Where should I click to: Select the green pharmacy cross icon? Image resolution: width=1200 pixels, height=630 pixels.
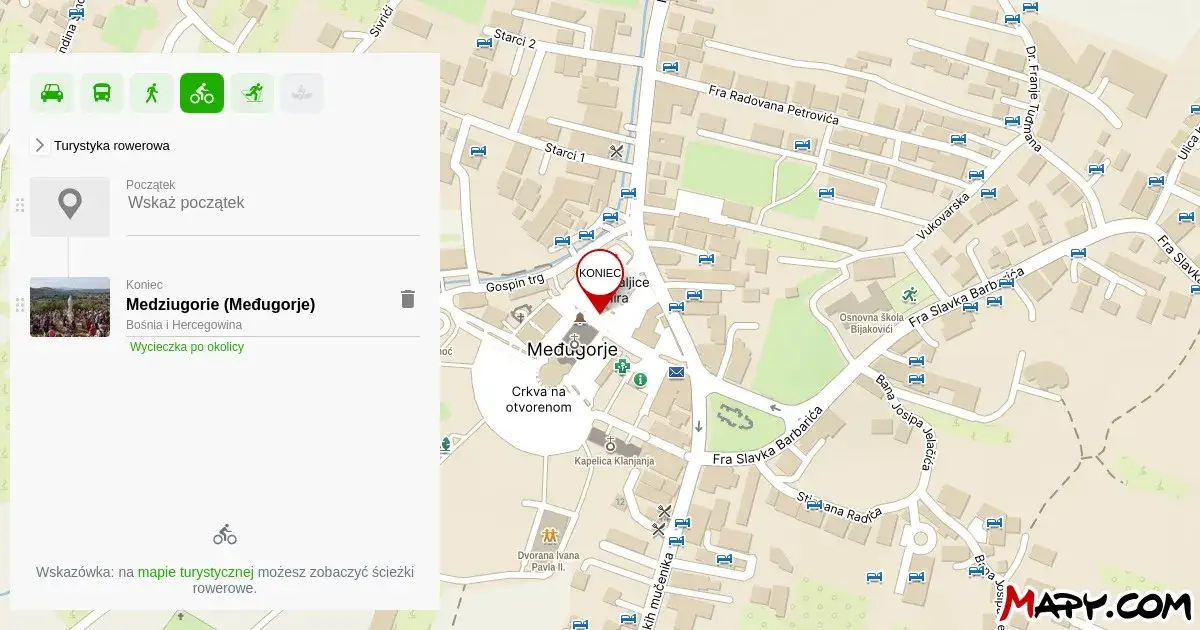622,367
